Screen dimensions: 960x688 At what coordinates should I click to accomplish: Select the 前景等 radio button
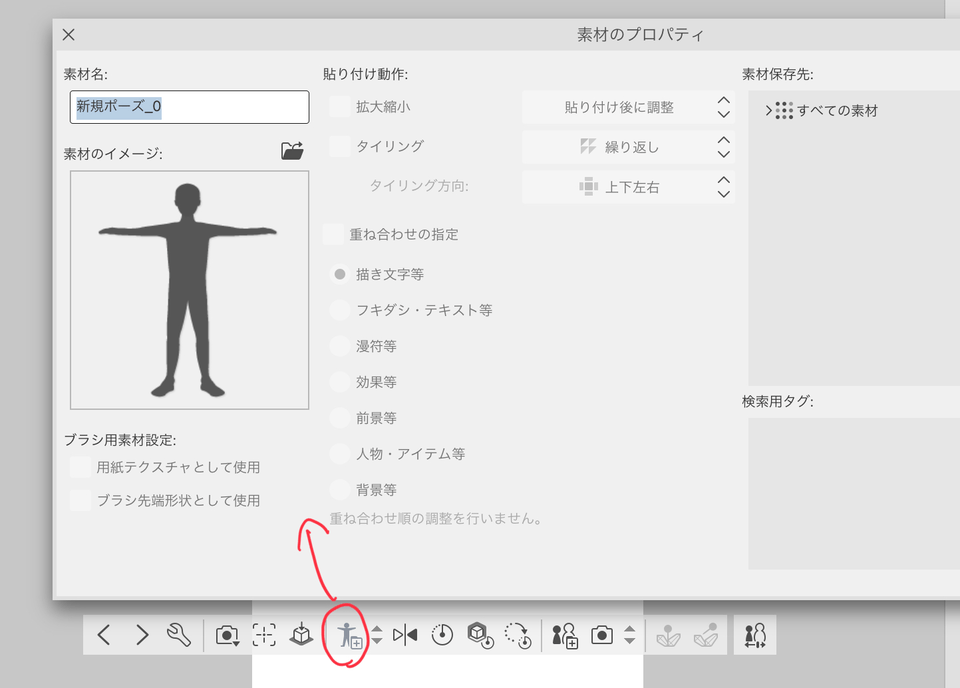(340, 418)
